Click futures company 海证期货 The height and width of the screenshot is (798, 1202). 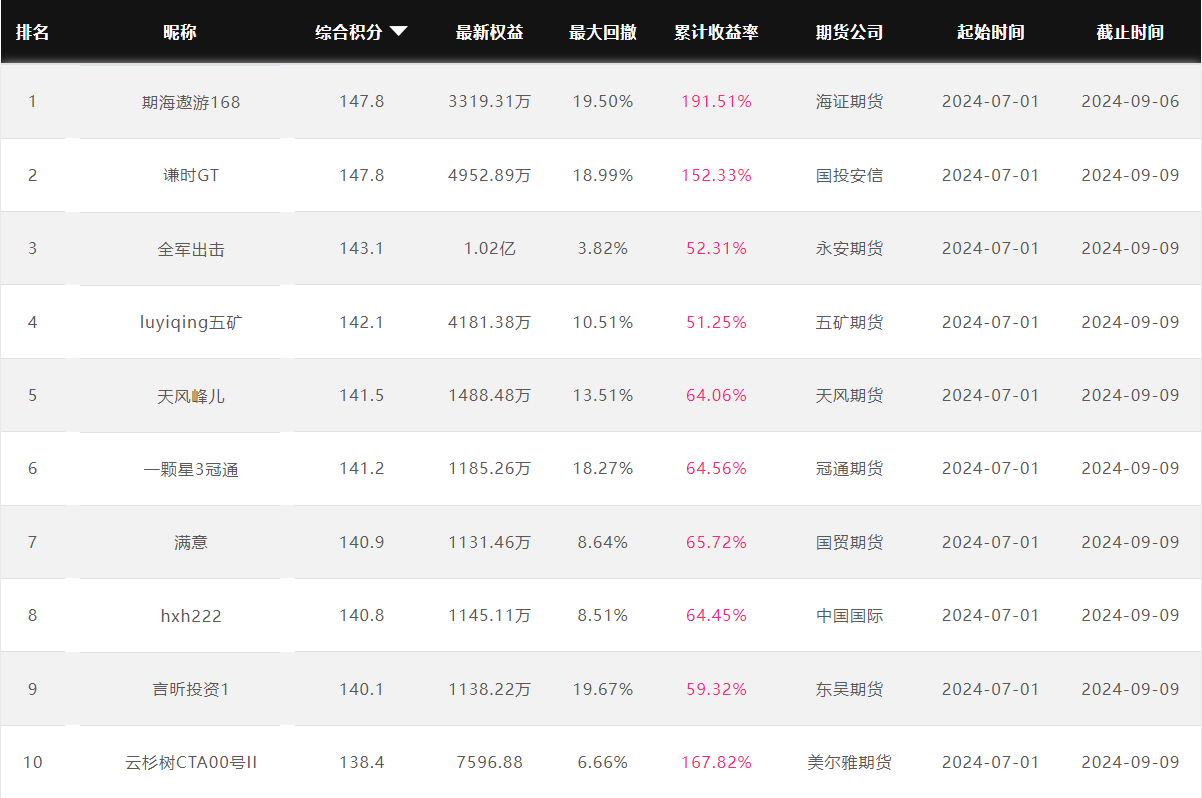850,102
